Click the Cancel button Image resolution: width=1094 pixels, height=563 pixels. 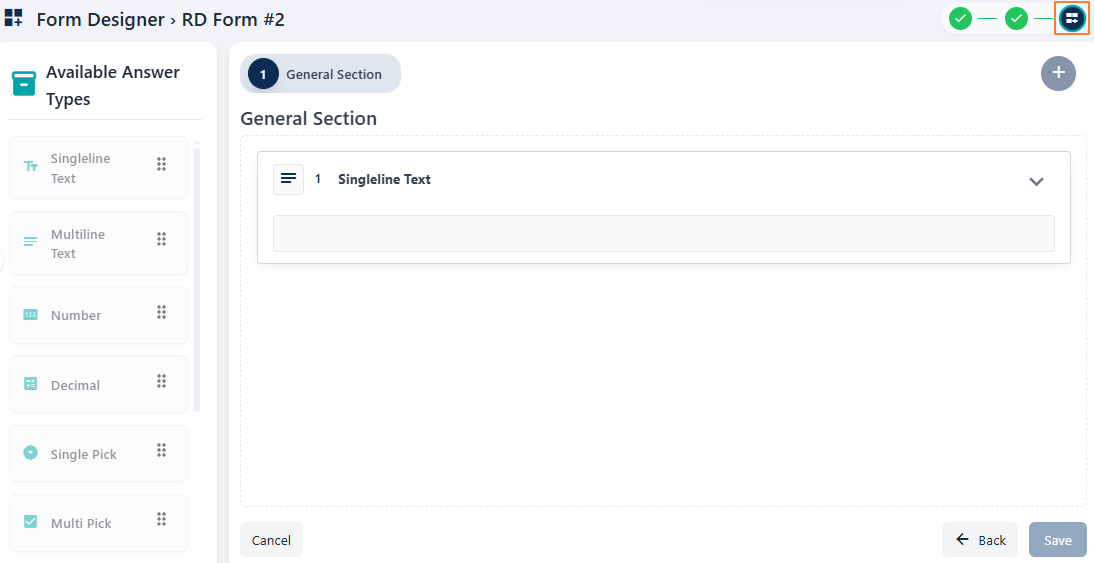(271, 540)
